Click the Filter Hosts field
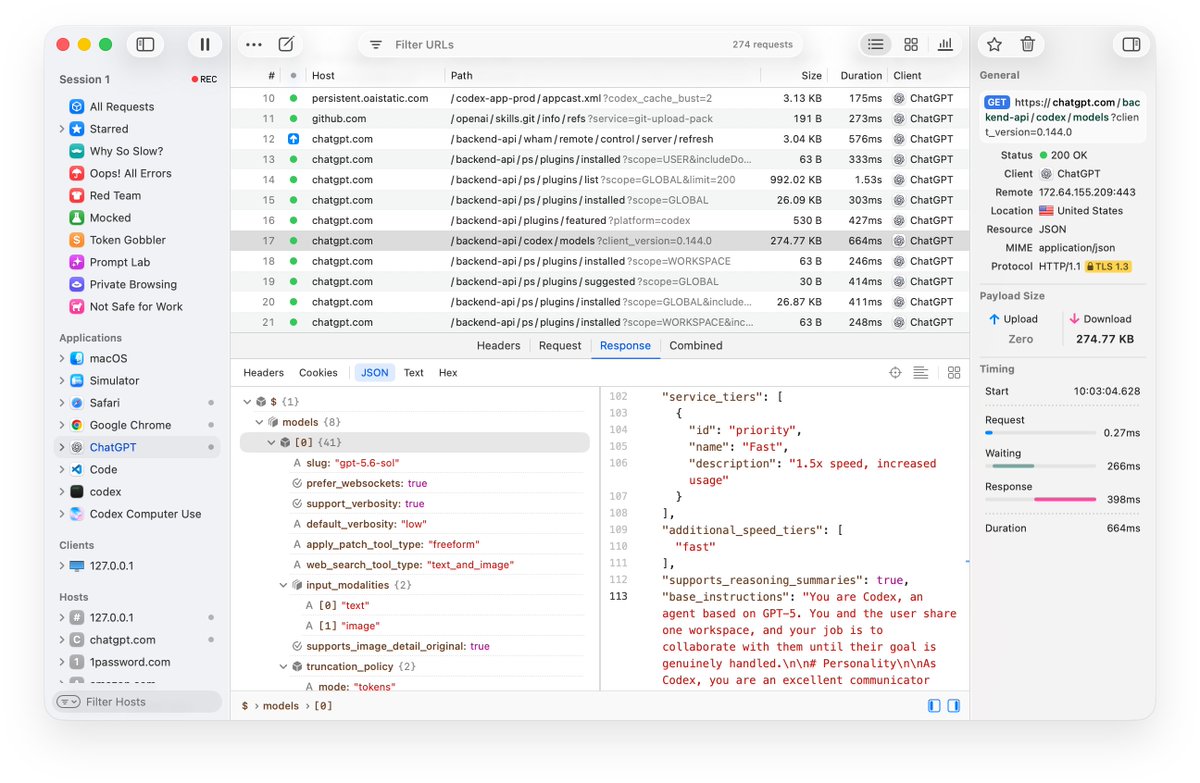Viewport: 1200px width, 783px height. point(138,702)
